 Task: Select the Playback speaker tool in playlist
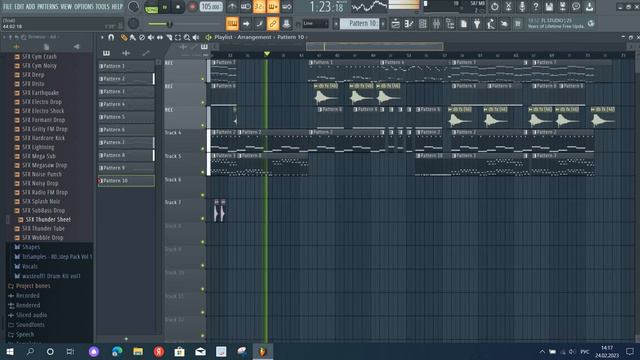point(196,37)
